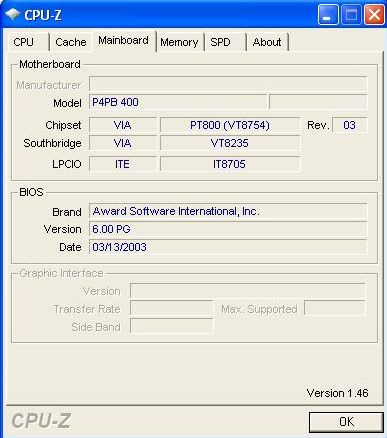The width and height of the screenshot is (387, 438).
Task: Click the Southbridge vendor VIA field
Action: click(x=123, y=143)
